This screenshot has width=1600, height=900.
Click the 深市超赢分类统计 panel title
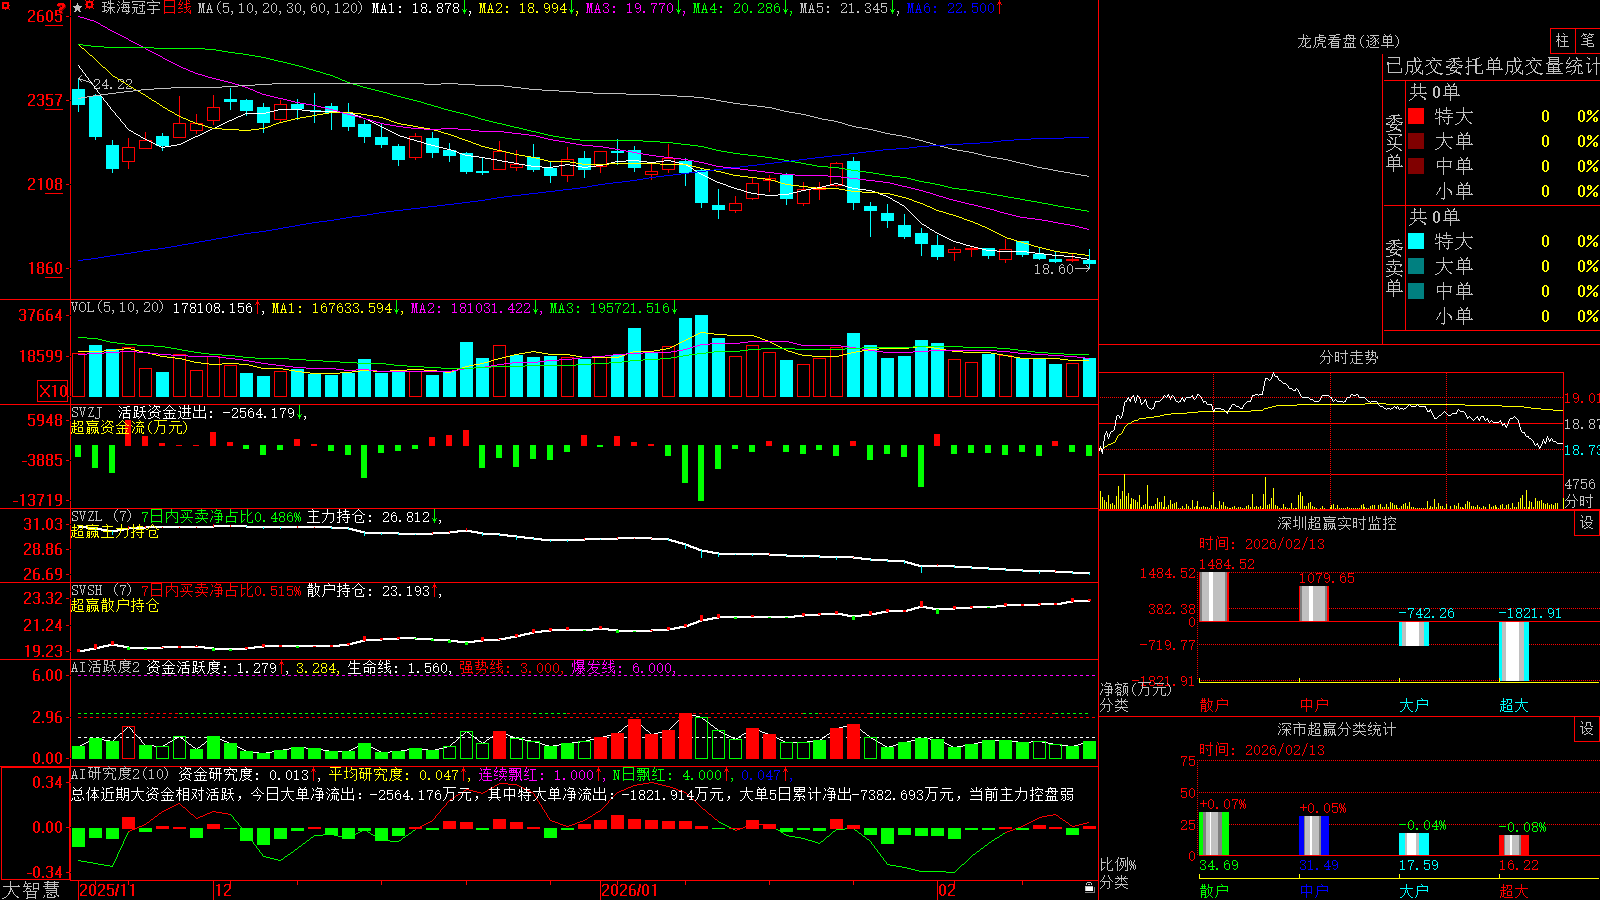tap(1337, 729)
